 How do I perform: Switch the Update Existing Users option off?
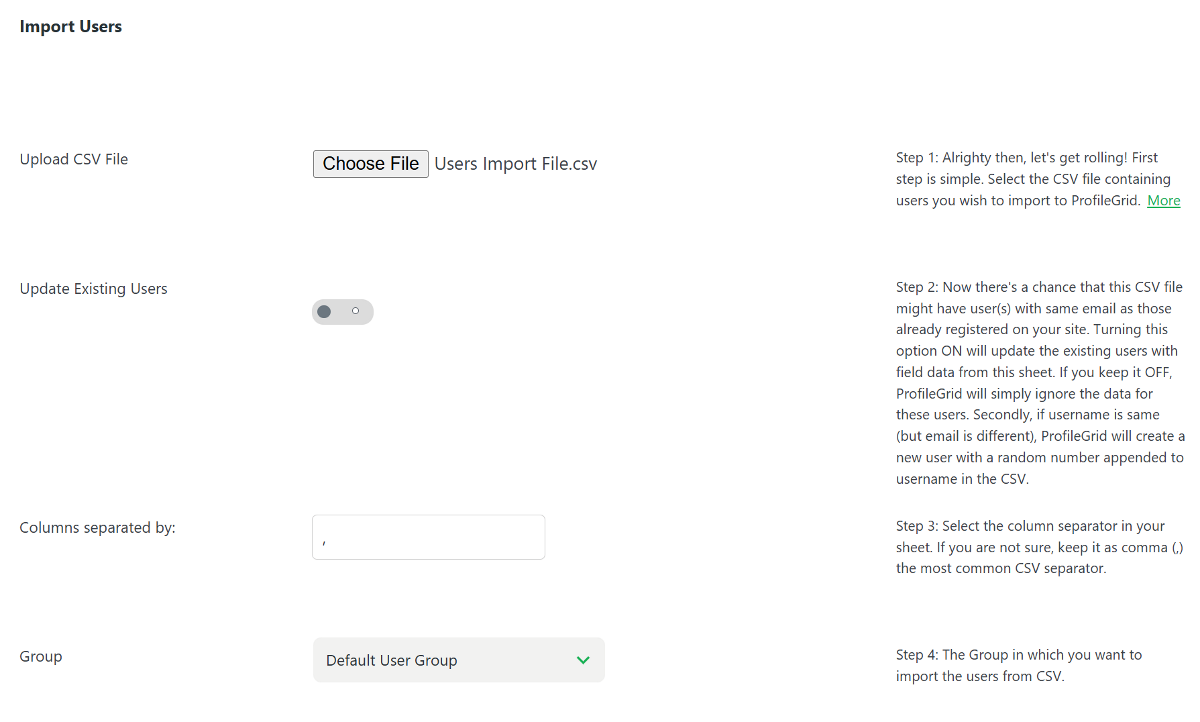[342, 311]
